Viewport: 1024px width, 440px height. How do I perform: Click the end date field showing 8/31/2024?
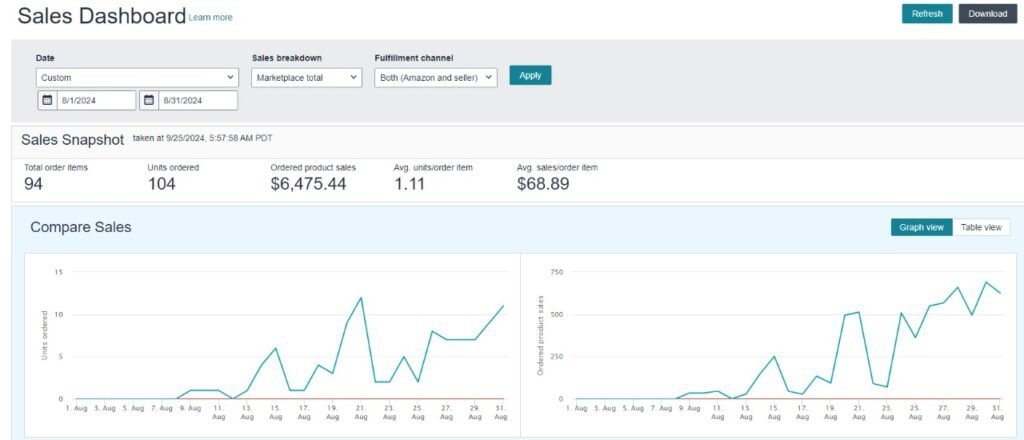(x=198, y=100)
